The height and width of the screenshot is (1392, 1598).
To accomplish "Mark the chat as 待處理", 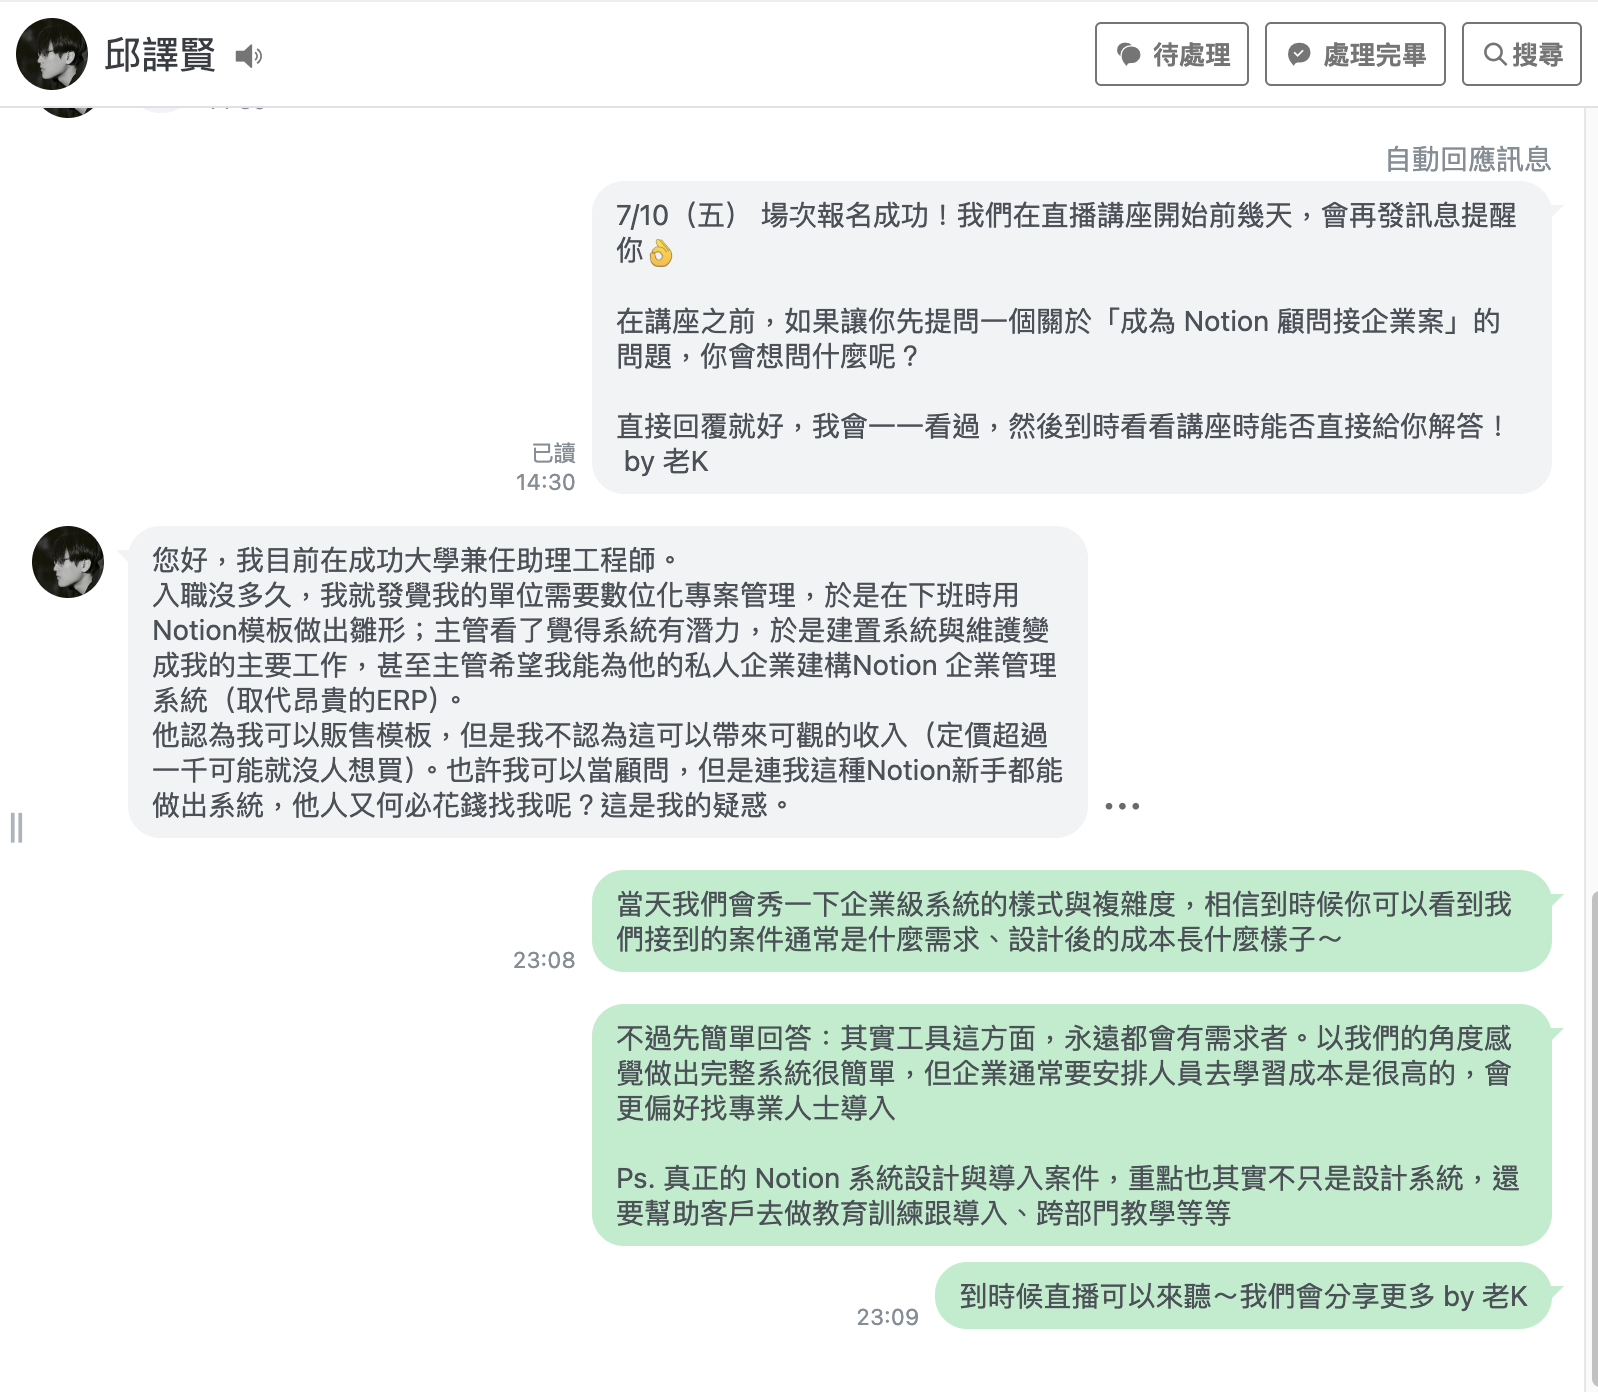I will point(1172,54).
